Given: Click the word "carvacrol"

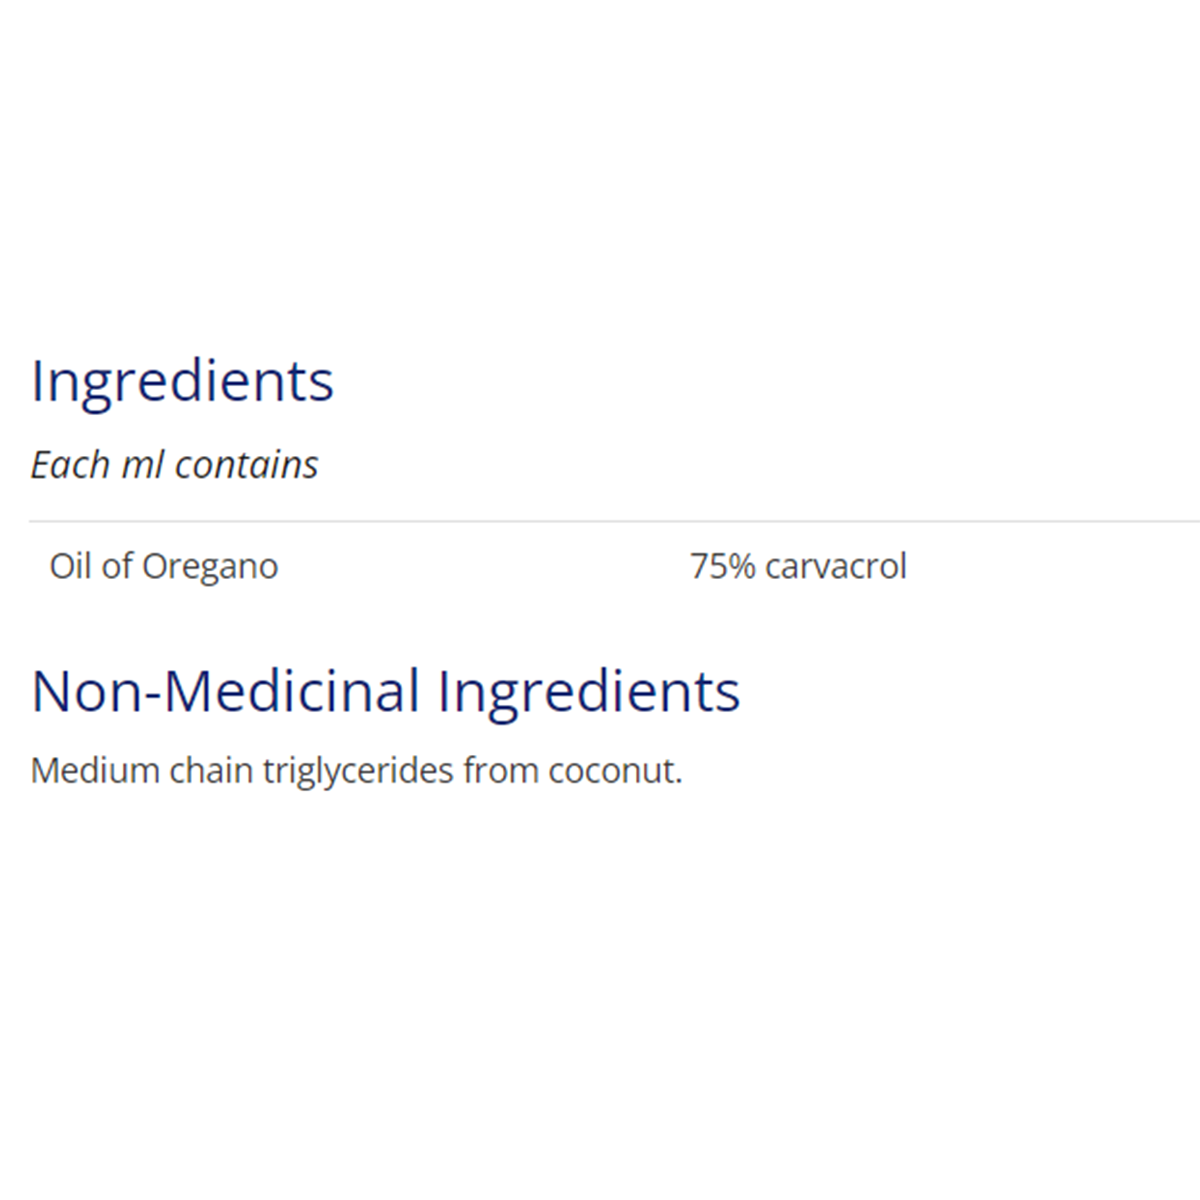Looking at the screenshot, I should tap(835, 566).
